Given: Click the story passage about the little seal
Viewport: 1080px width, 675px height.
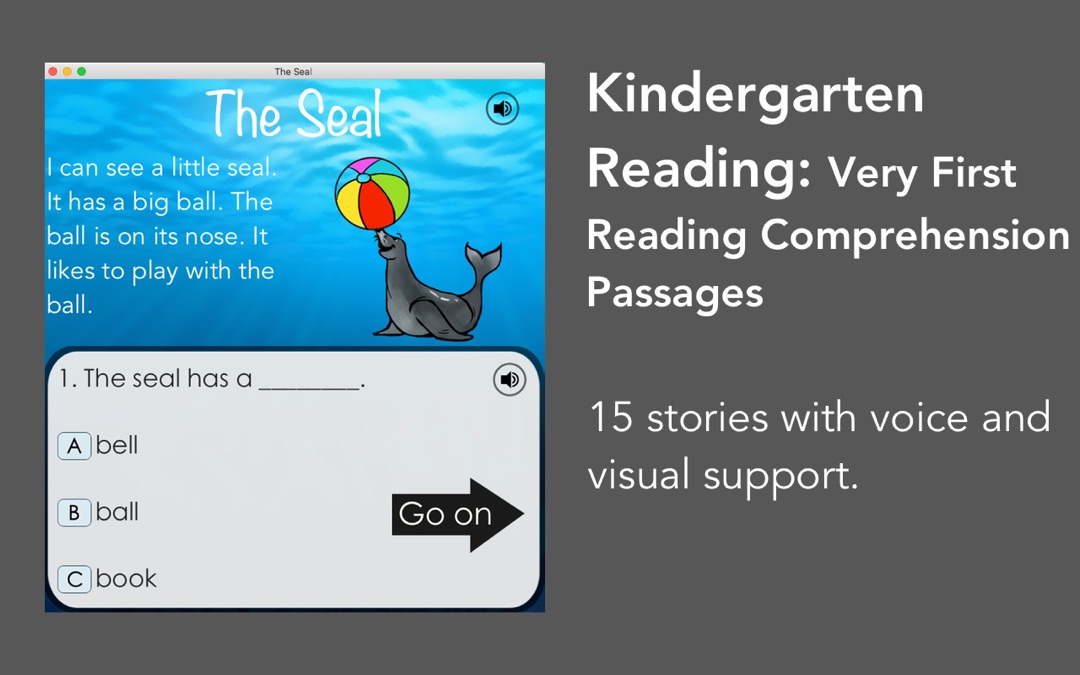Looking at the screenshot, I should click(x=160, y=236).
